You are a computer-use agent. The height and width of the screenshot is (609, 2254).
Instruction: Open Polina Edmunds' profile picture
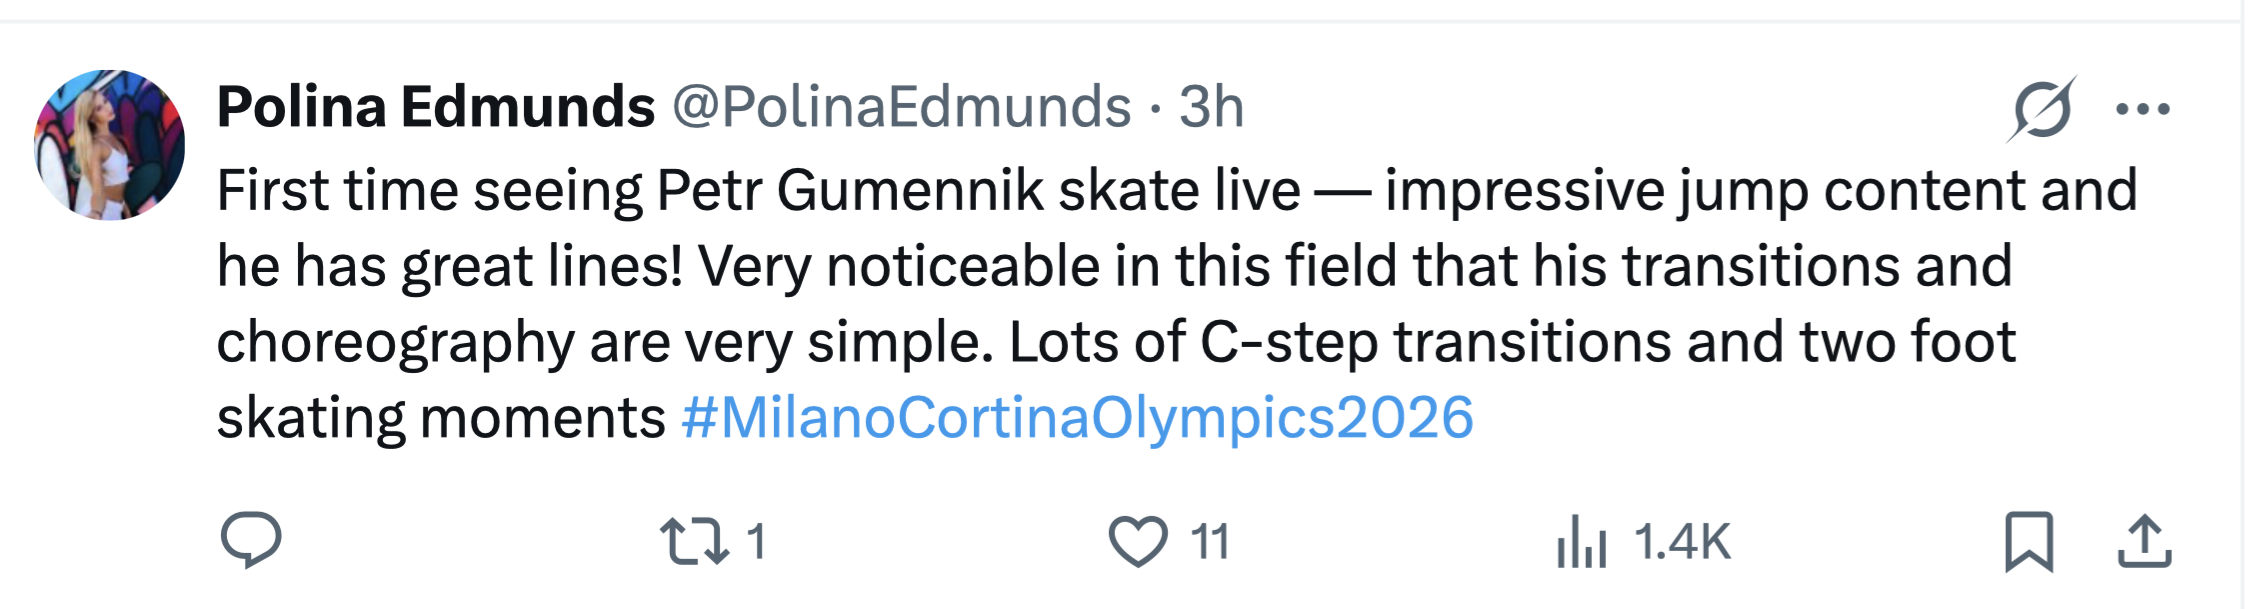[x=110, y=145]
